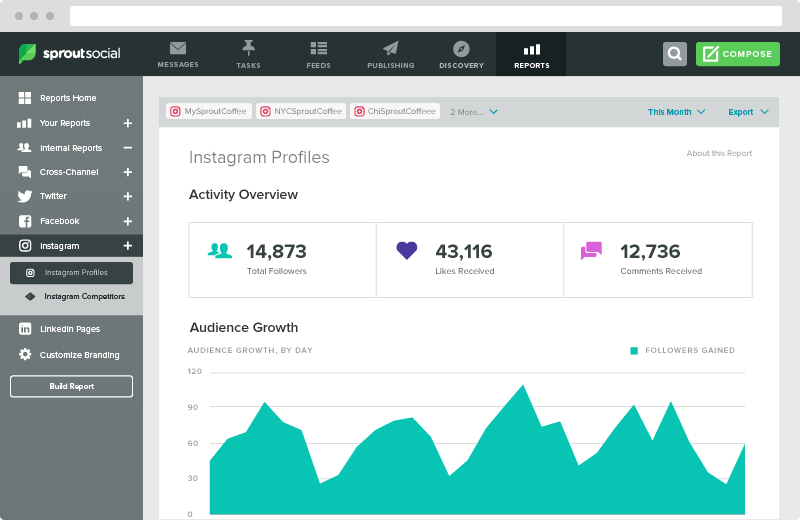Open the Messages envelope icon
Viewport: 800px width, 520px height.
(178, 48)
